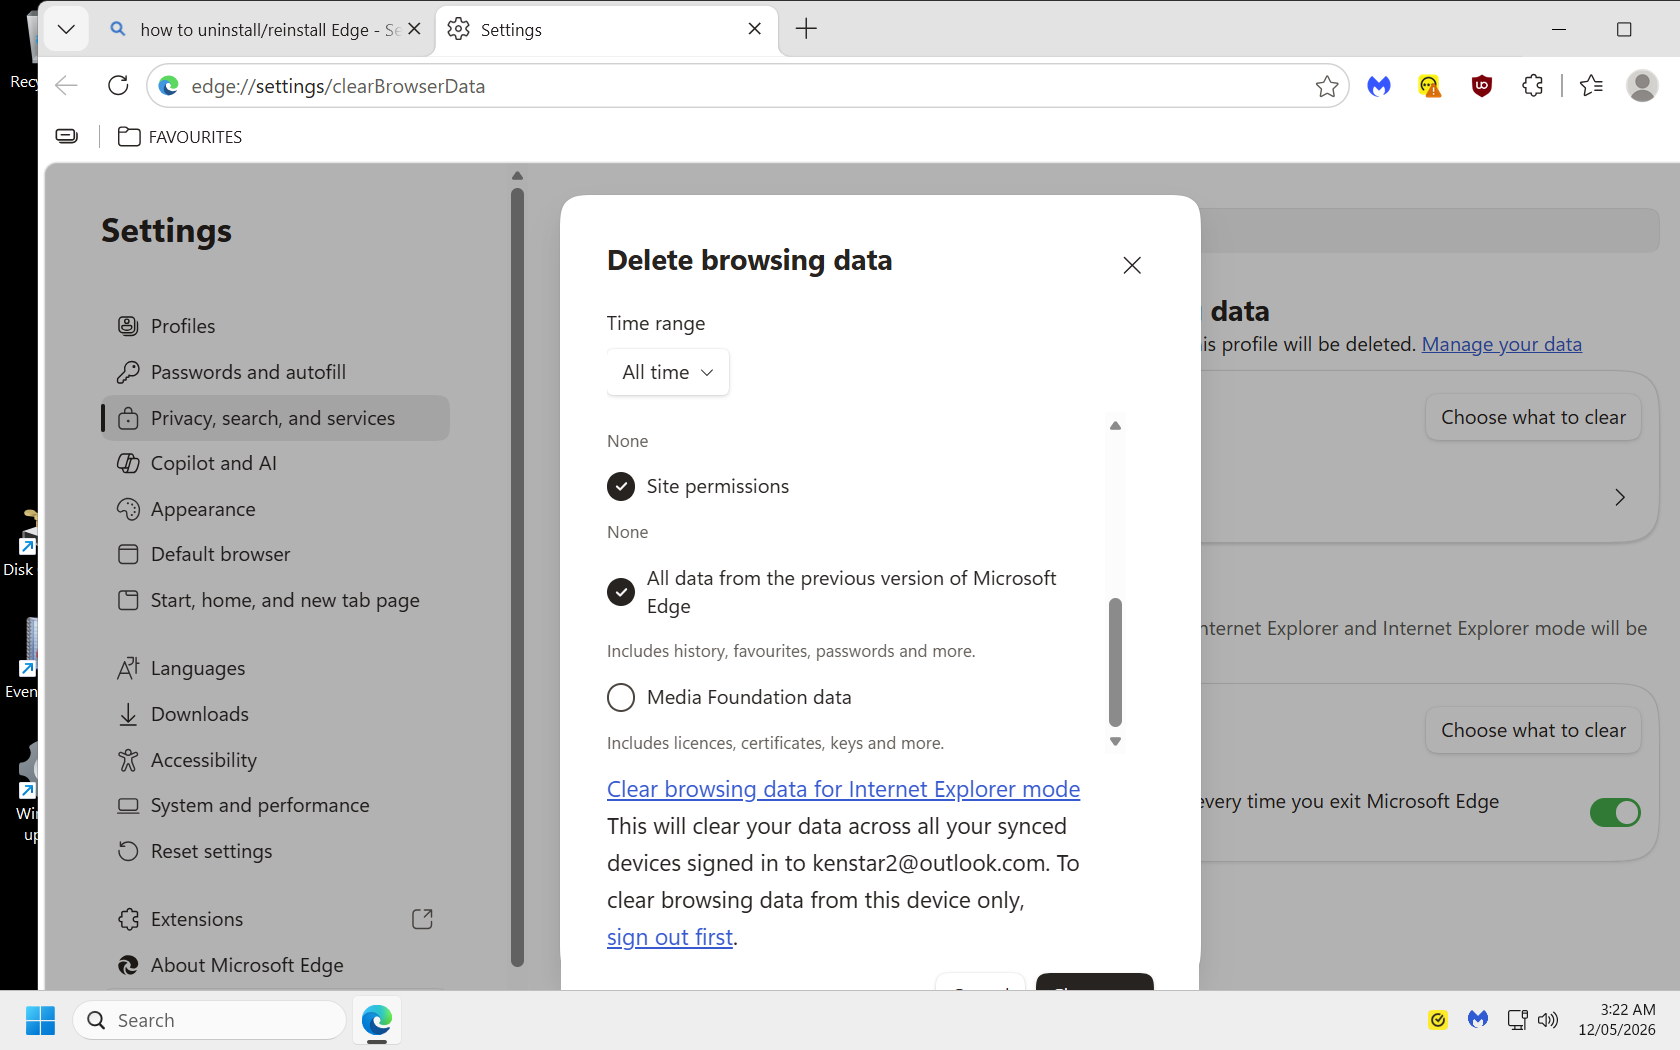Open Profiles settings
This screenshot has width=1680, height=1050.
[x=276, y=326]
